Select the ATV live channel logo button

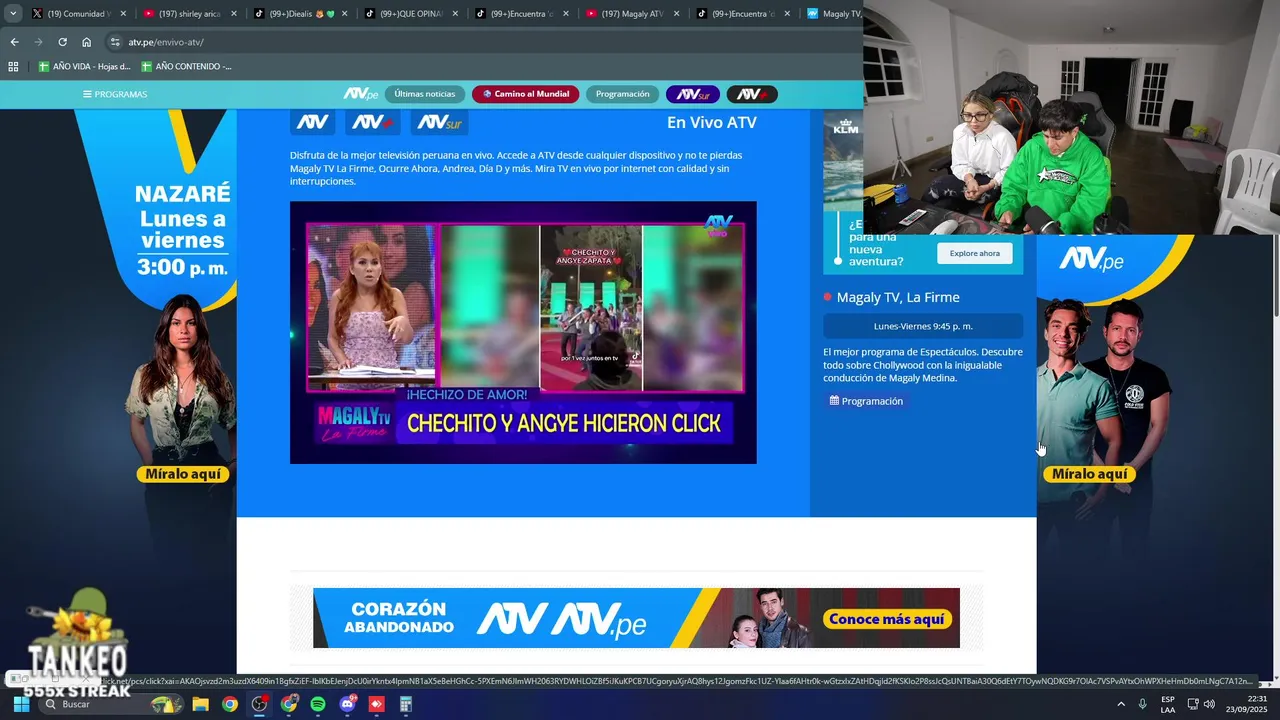[x=312, y=122]
